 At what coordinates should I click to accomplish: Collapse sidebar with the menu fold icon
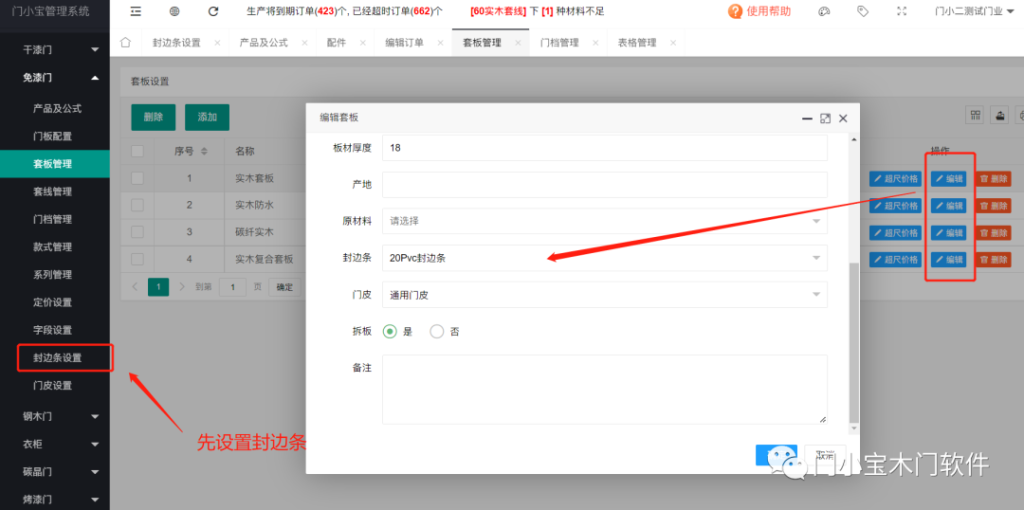(x=136, y=11)
